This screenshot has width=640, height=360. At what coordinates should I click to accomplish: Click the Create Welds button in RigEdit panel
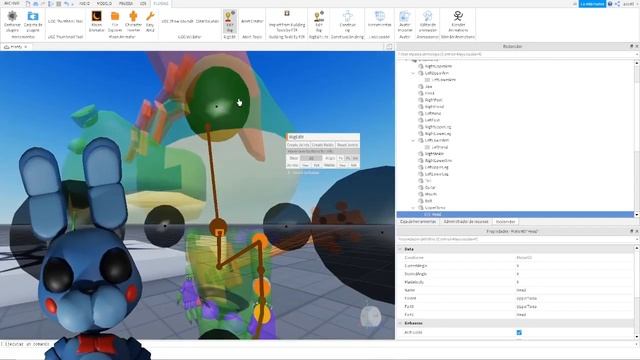coord(322,145)
